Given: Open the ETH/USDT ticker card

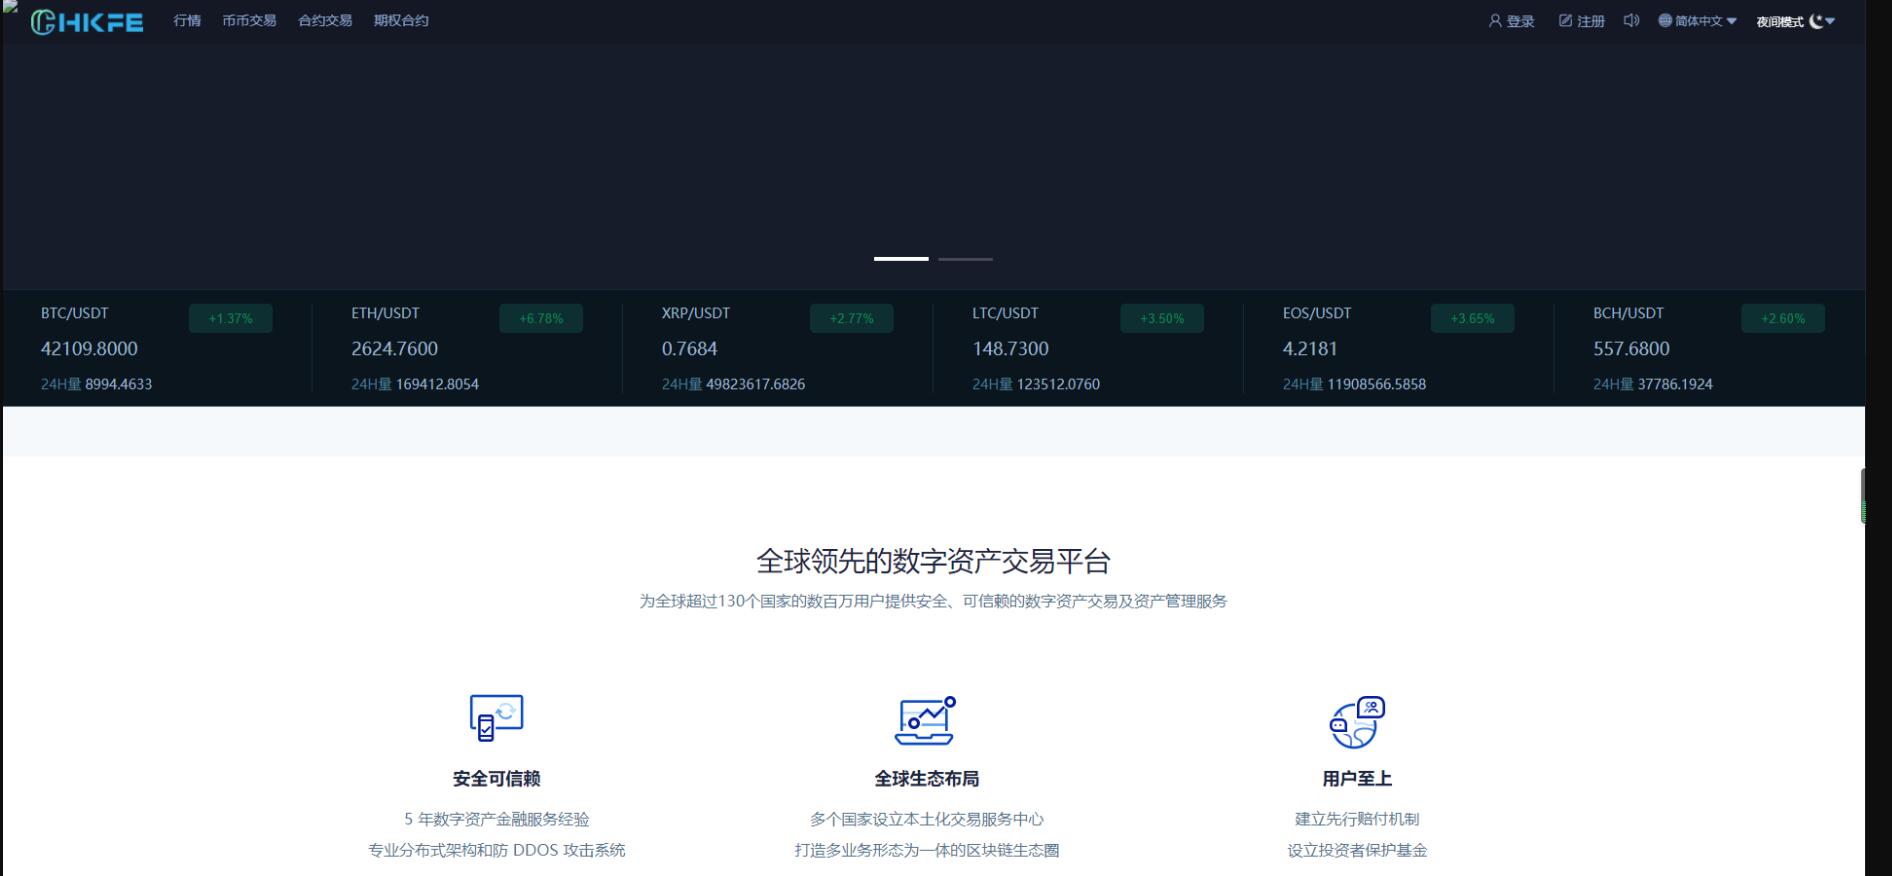Looking at the screenshot, I should (385, 313).
